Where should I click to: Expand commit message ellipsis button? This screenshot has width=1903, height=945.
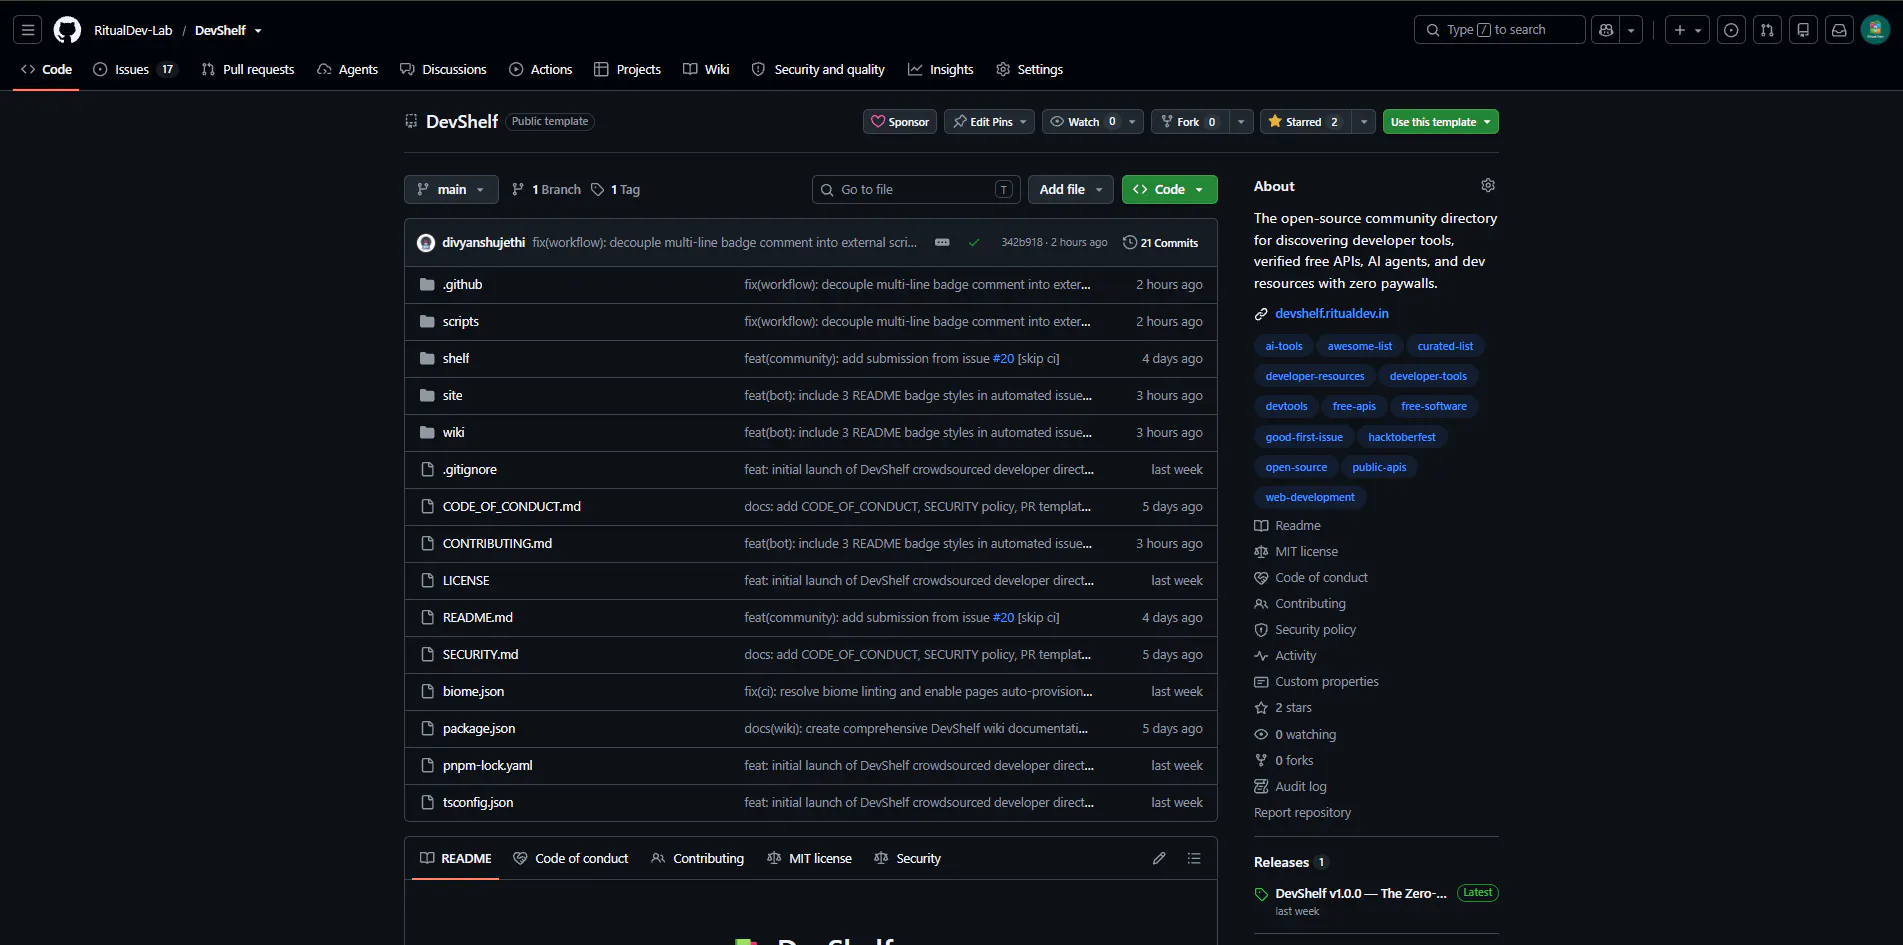pyautogui.click(x=942, y=242)
